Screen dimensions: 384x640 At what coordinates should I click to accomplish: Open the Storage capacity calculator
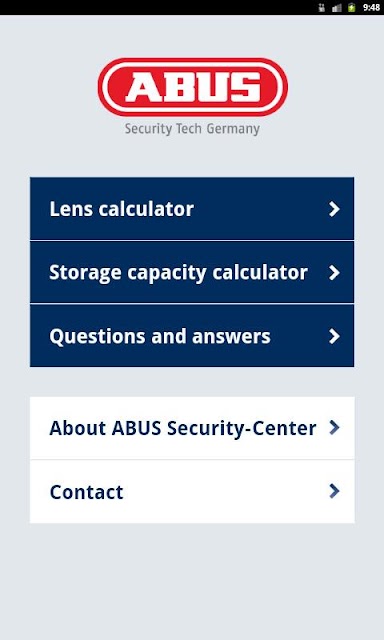[192, 272]
